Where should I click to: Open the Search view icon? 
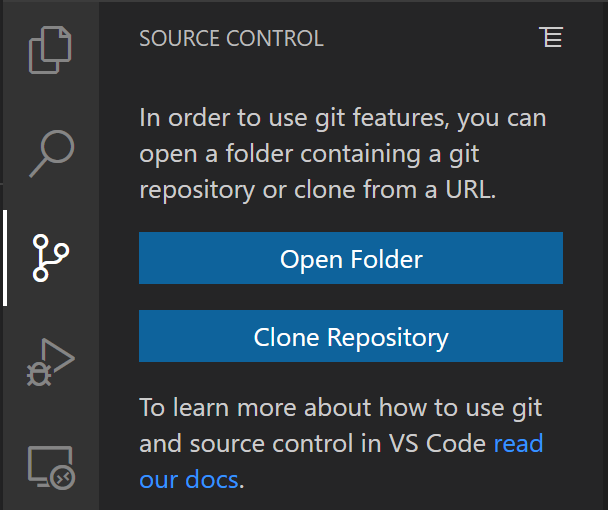point(51,153)
